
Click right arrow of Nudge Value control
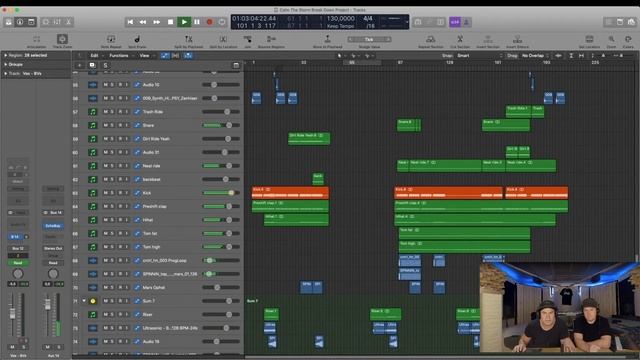tap(388, 39)
